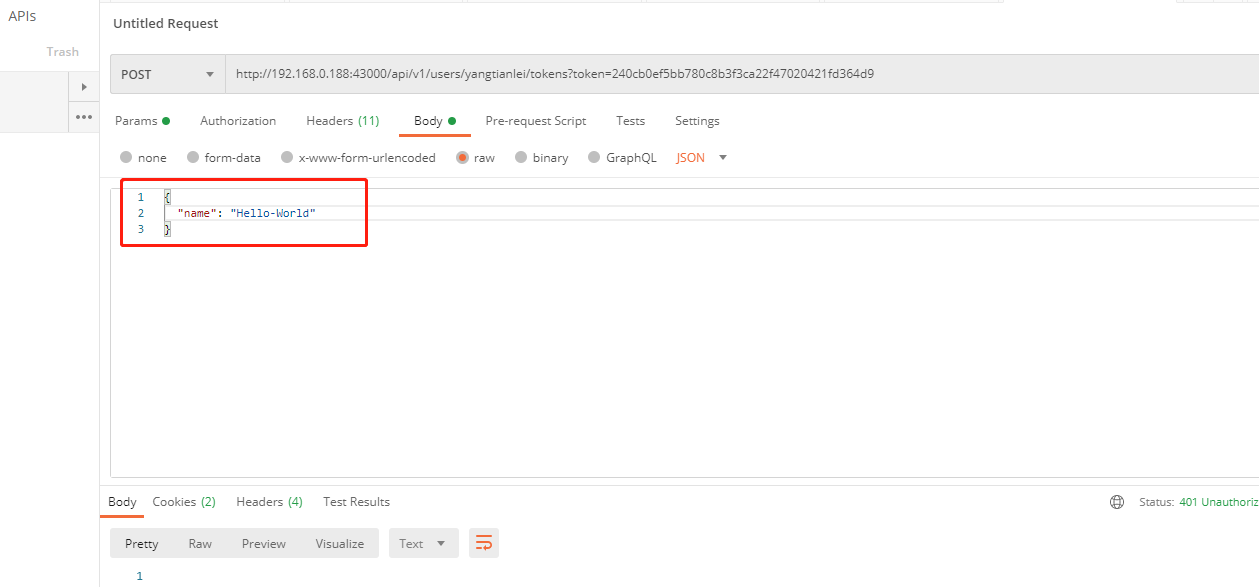Select the GraphQL body type radio
Image resolution: width=1259 pixels, height=587 pixels.
pos(594,157)
